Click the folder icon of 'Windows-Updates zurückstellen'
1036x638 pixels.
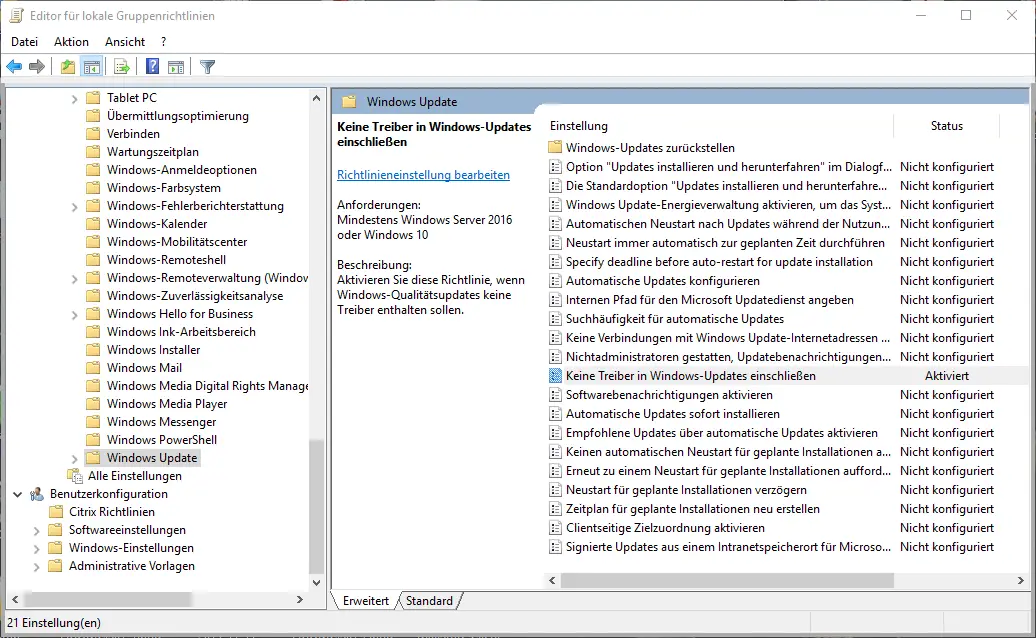pos(556,147)
